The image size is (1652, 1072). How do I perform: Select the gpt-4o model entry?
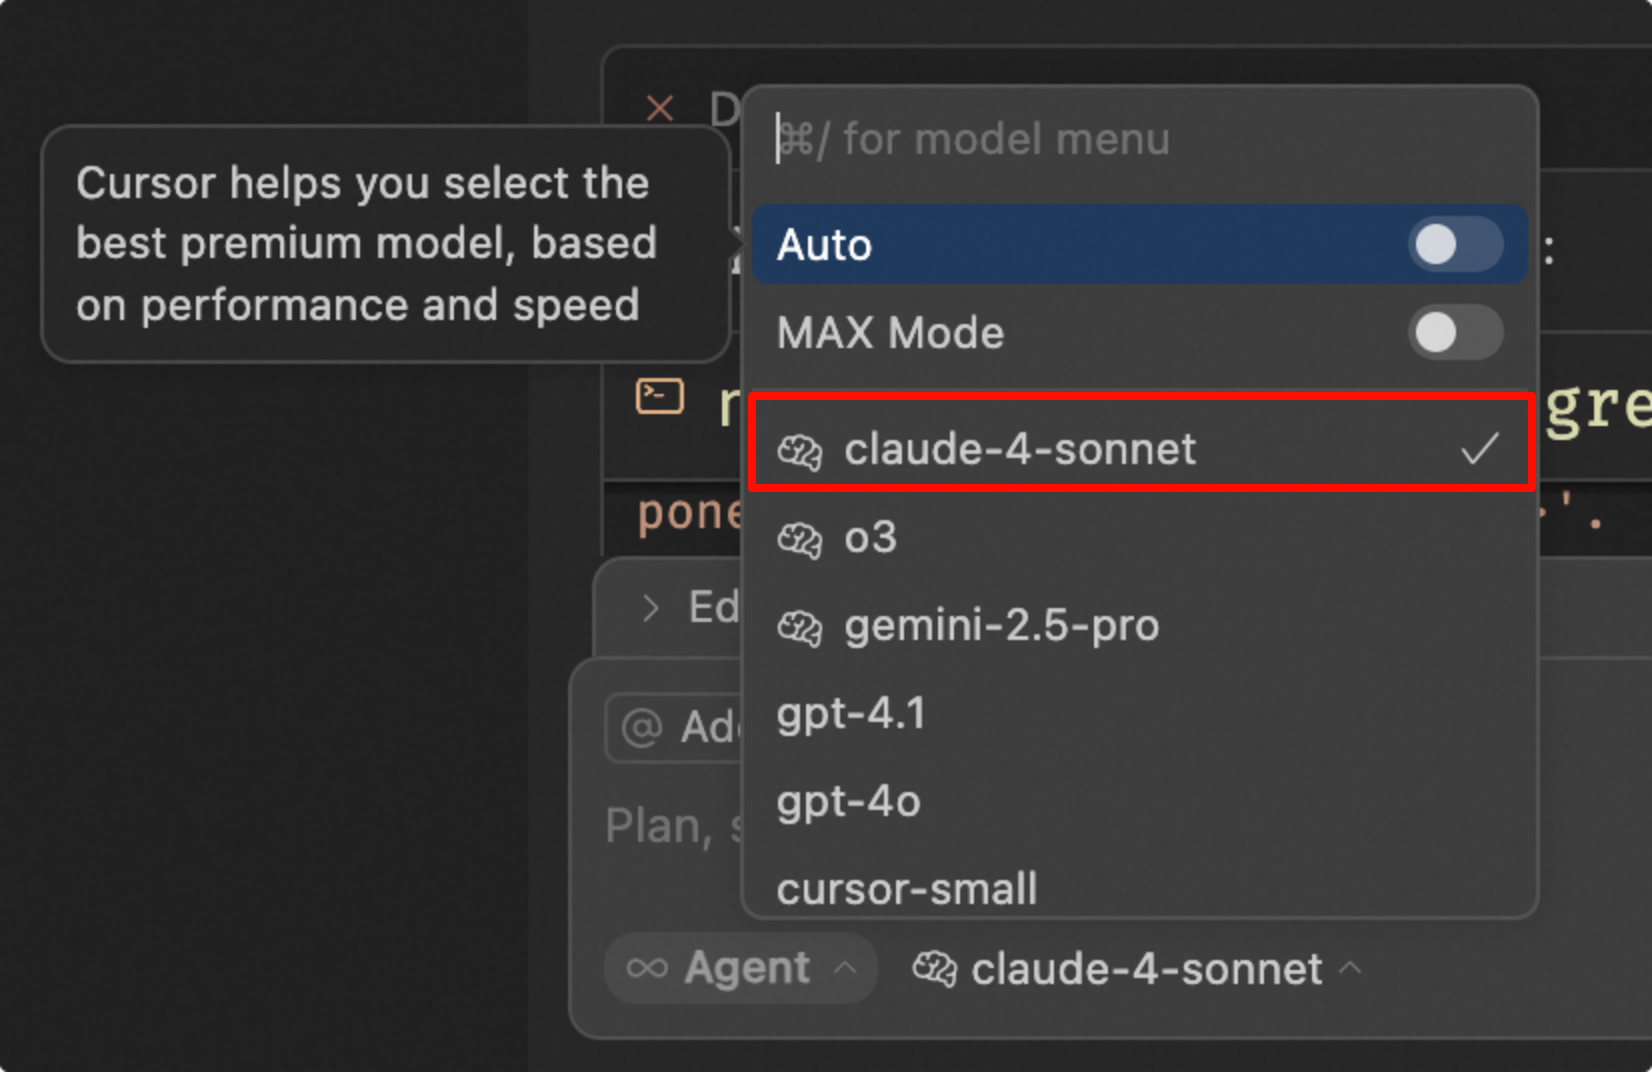(849, 802)
